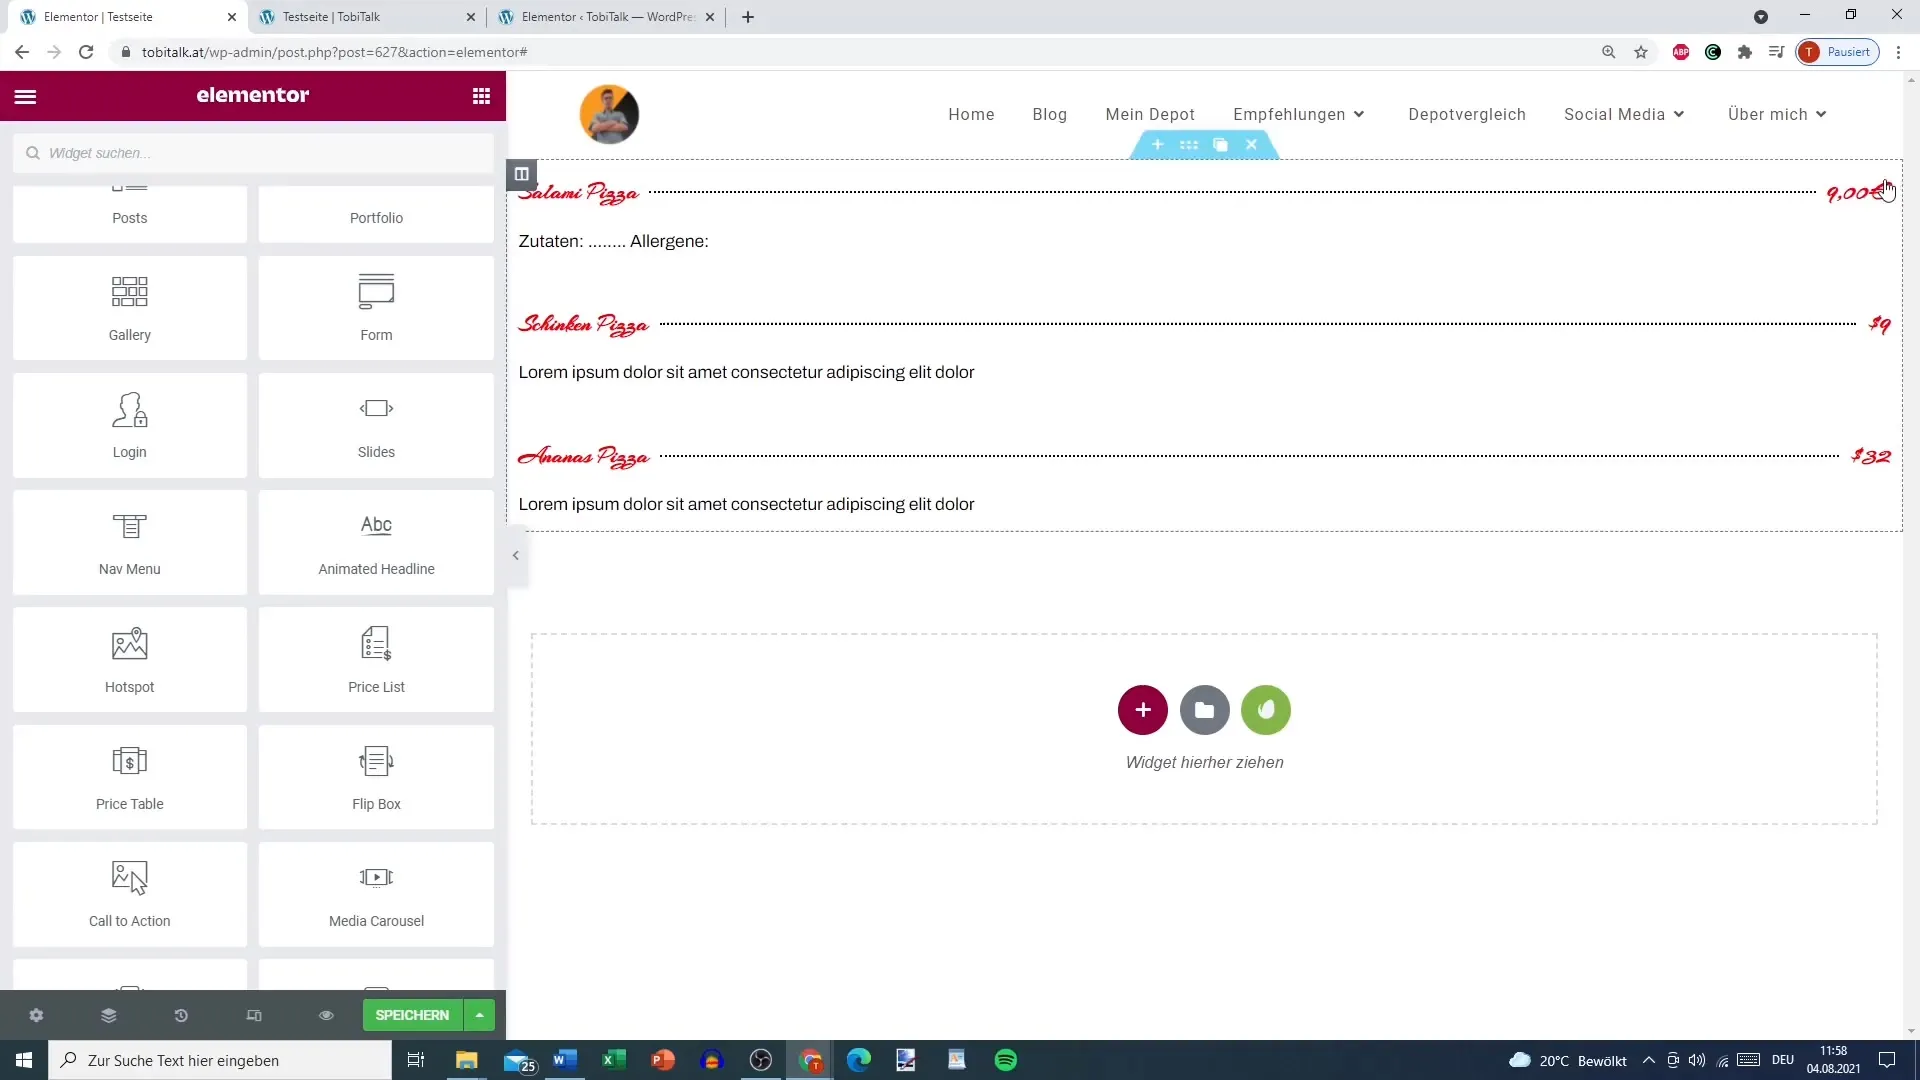Viewport: 1920px width, 1080px height.
Task: Toggle the left sidebar collapse arrow
Action: tap(517, 555)
